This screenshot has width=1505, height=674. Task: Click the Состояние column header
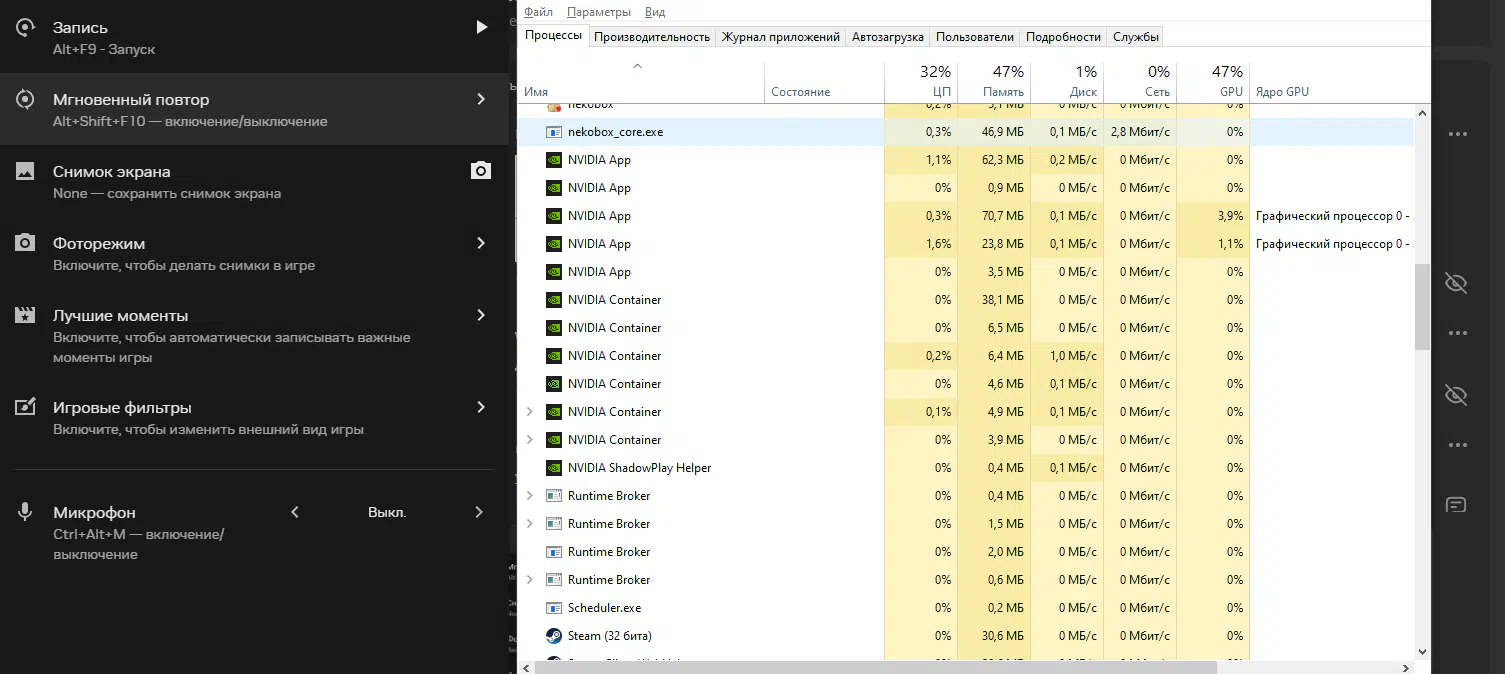tap(824, 82)
